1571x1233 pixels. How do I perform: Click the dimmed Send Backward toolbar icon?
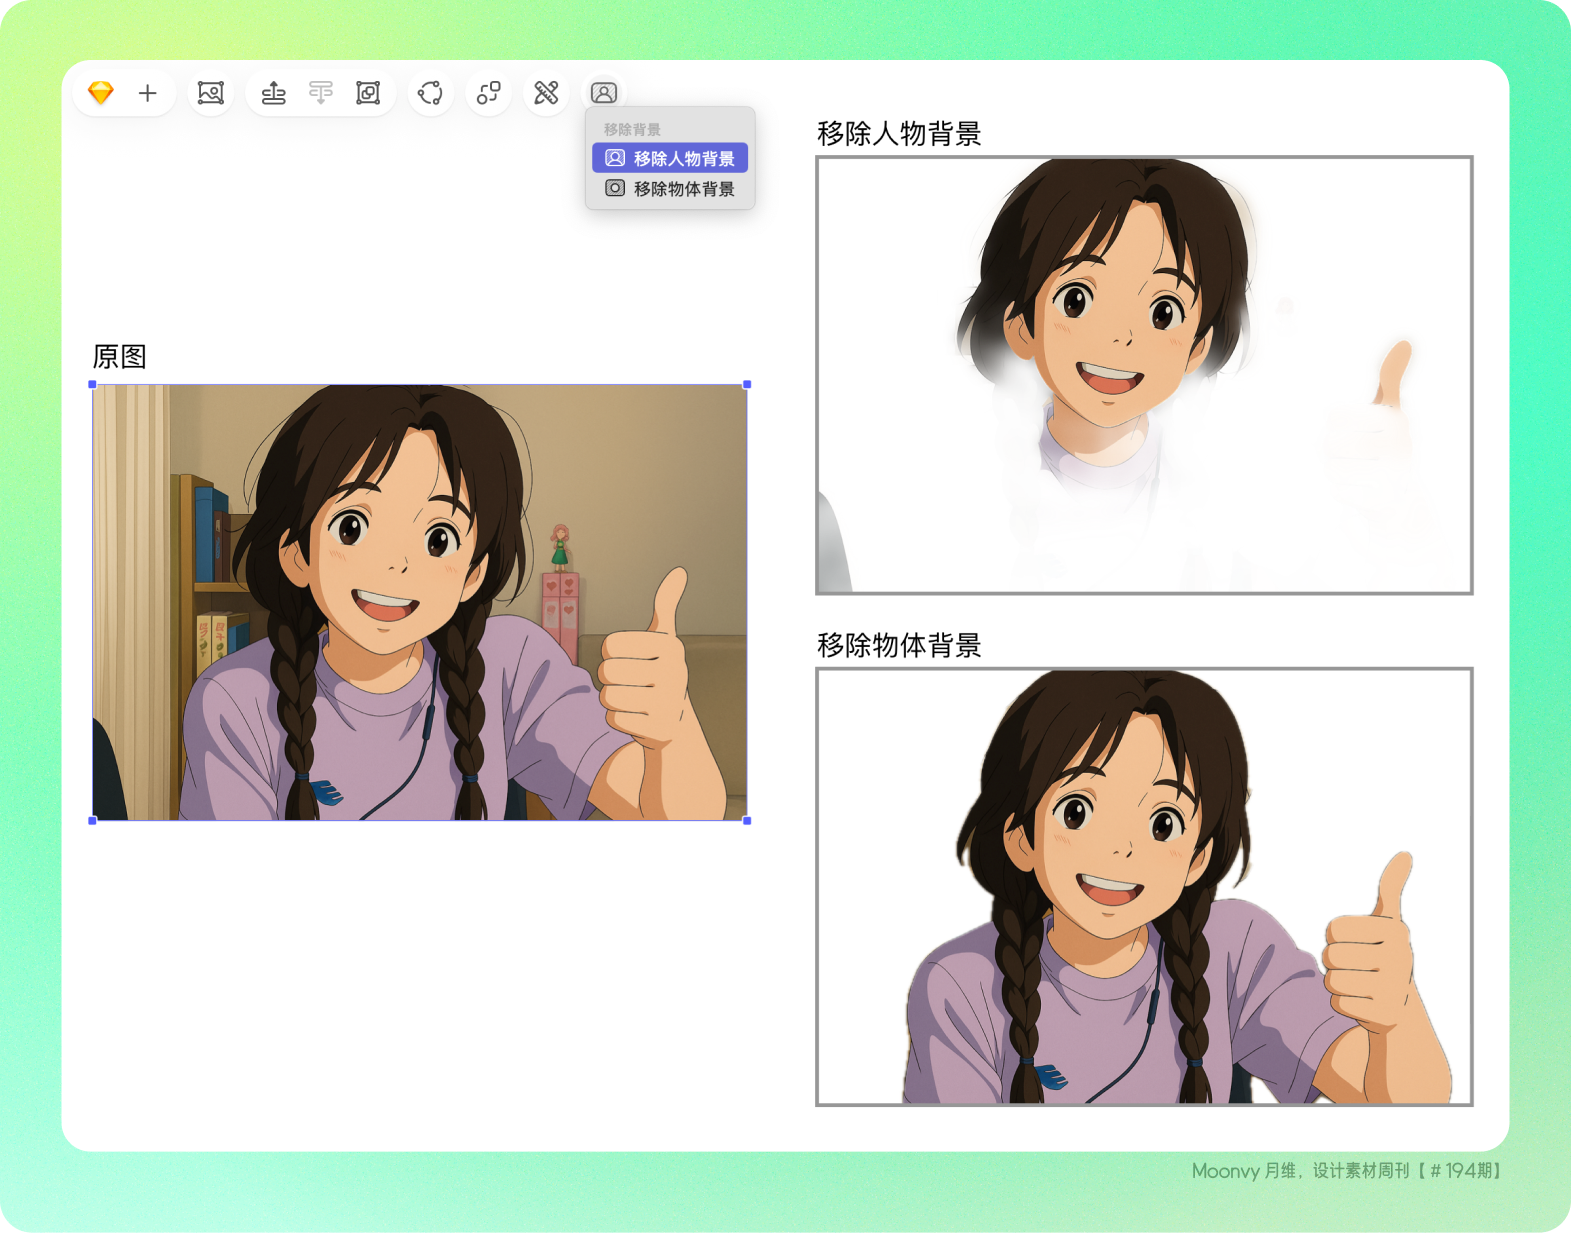pyautogui.click(x=321, y=93)
